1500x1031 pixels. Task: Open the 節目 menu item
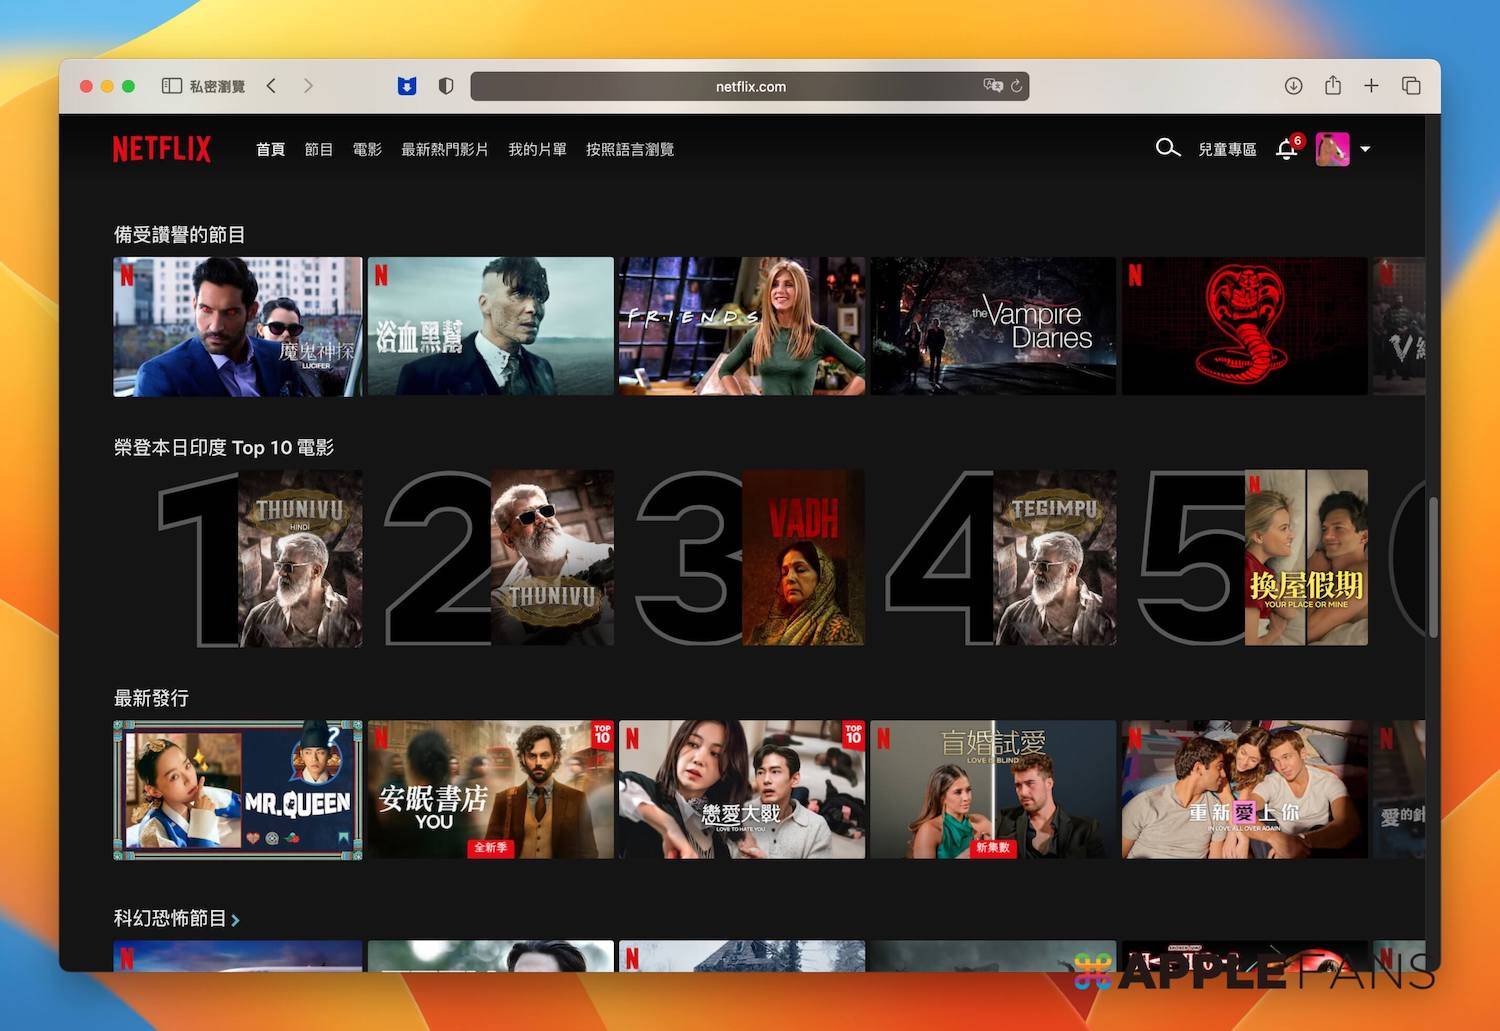click(x=318, y=149)
